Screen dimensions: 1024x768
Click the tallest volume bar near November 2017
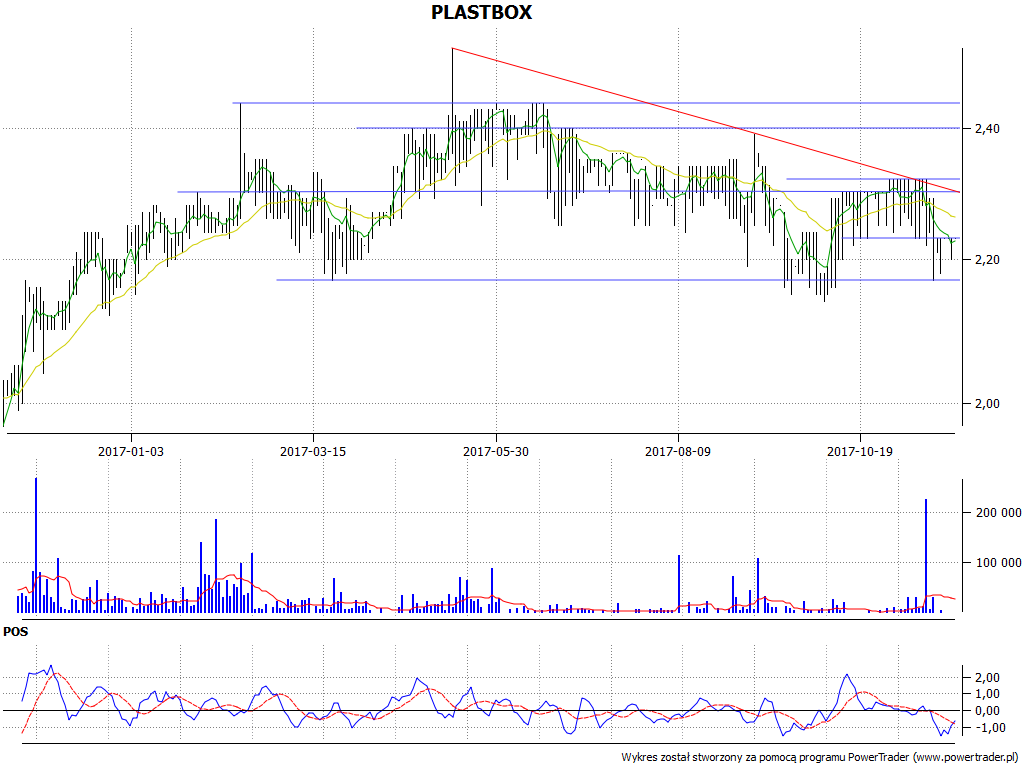pyautogui.click(x=926, y=556)
